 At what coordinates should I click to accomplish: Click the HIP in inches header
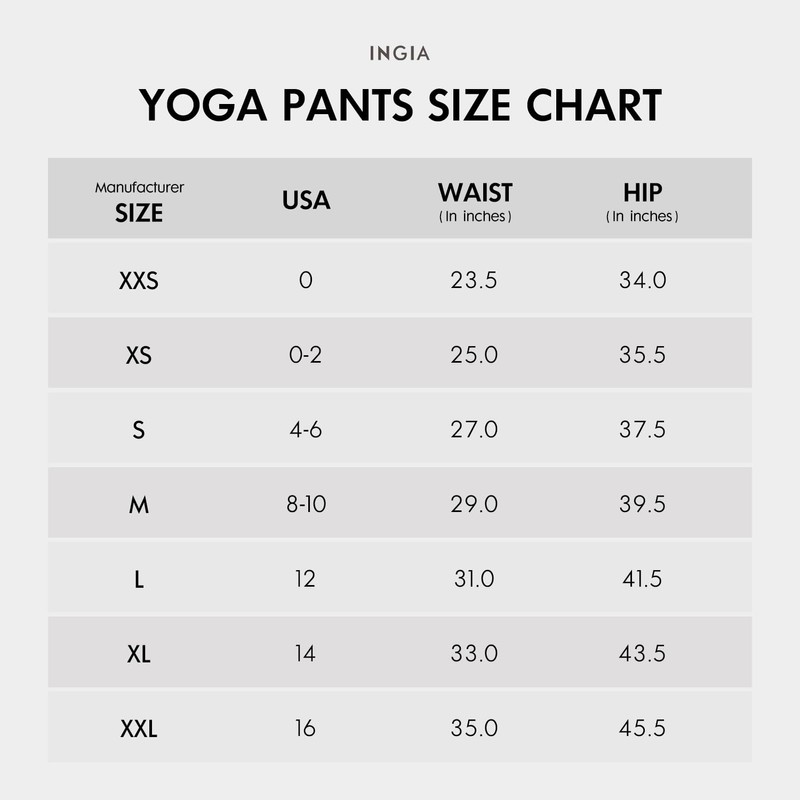tap(642, 201)
